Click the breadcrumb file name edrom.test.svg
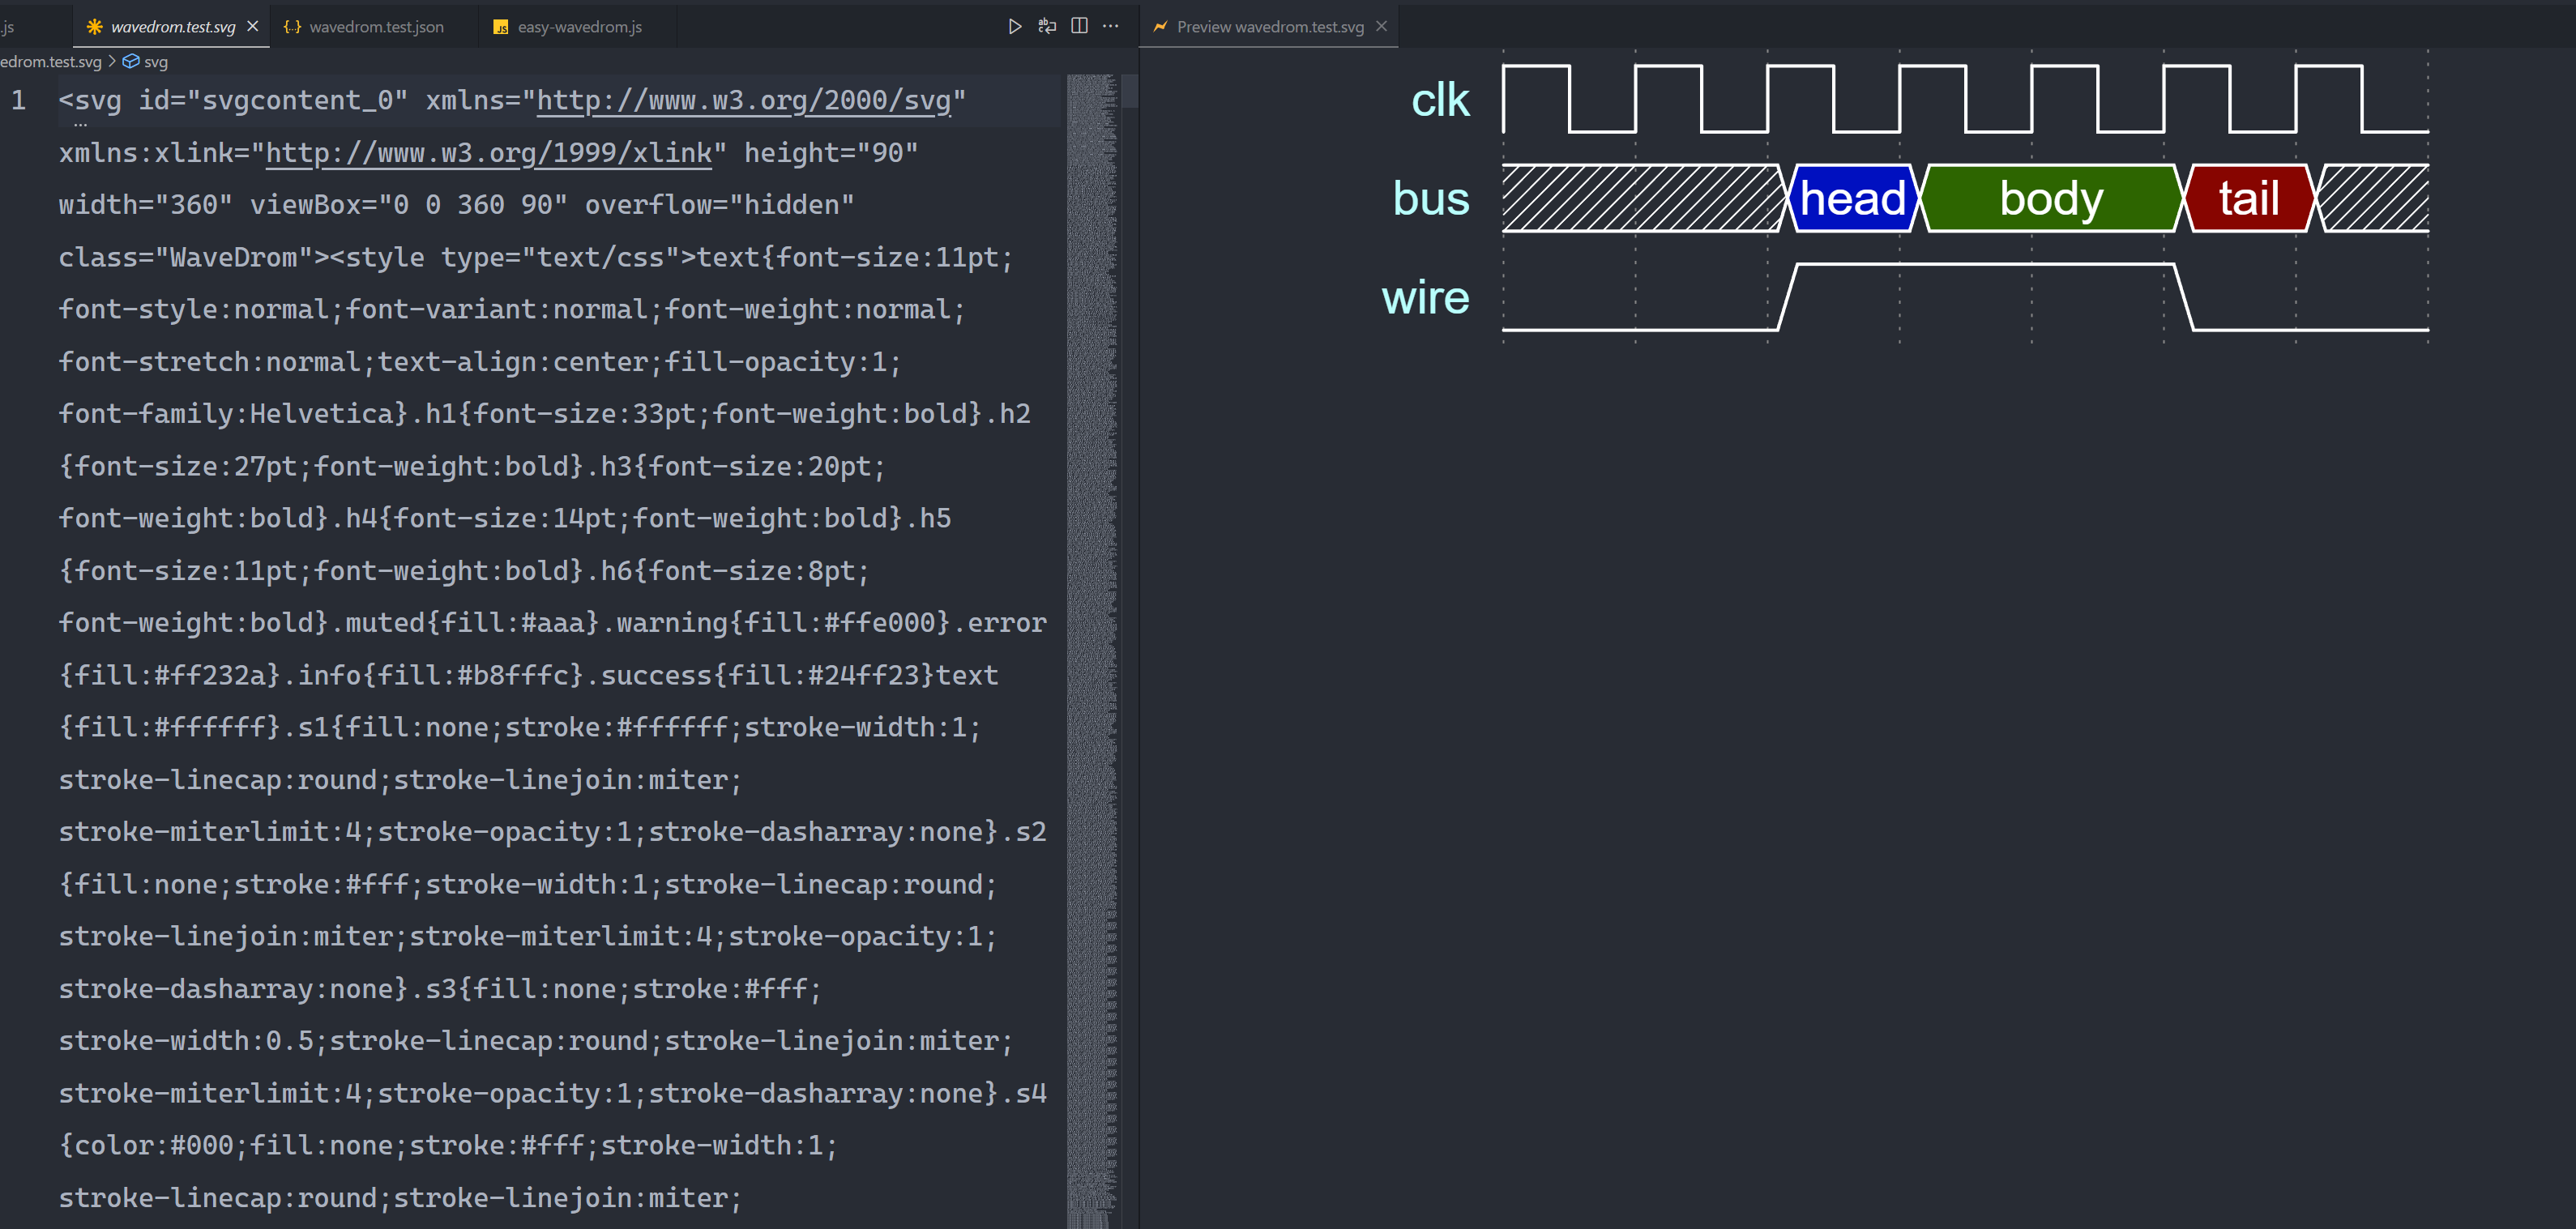Screen dimensions: 2576x1229 (x=51, y=62)
